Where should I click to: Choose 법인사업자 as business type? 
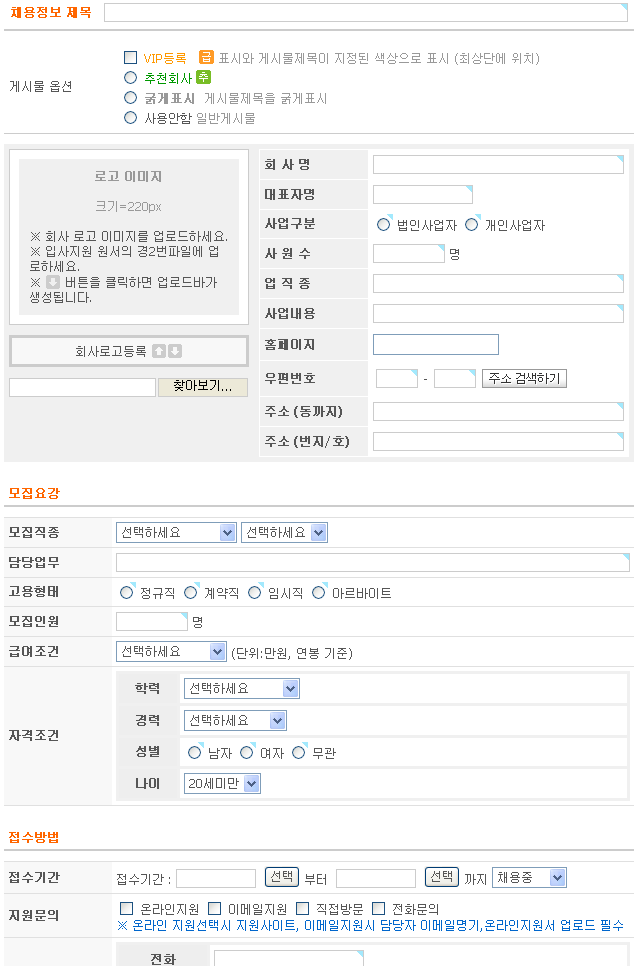click(x=383, y=224)
